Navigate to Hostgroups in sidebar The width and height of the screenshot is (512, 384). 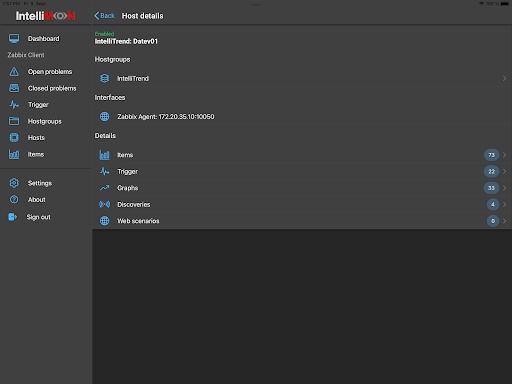(45, 121)
